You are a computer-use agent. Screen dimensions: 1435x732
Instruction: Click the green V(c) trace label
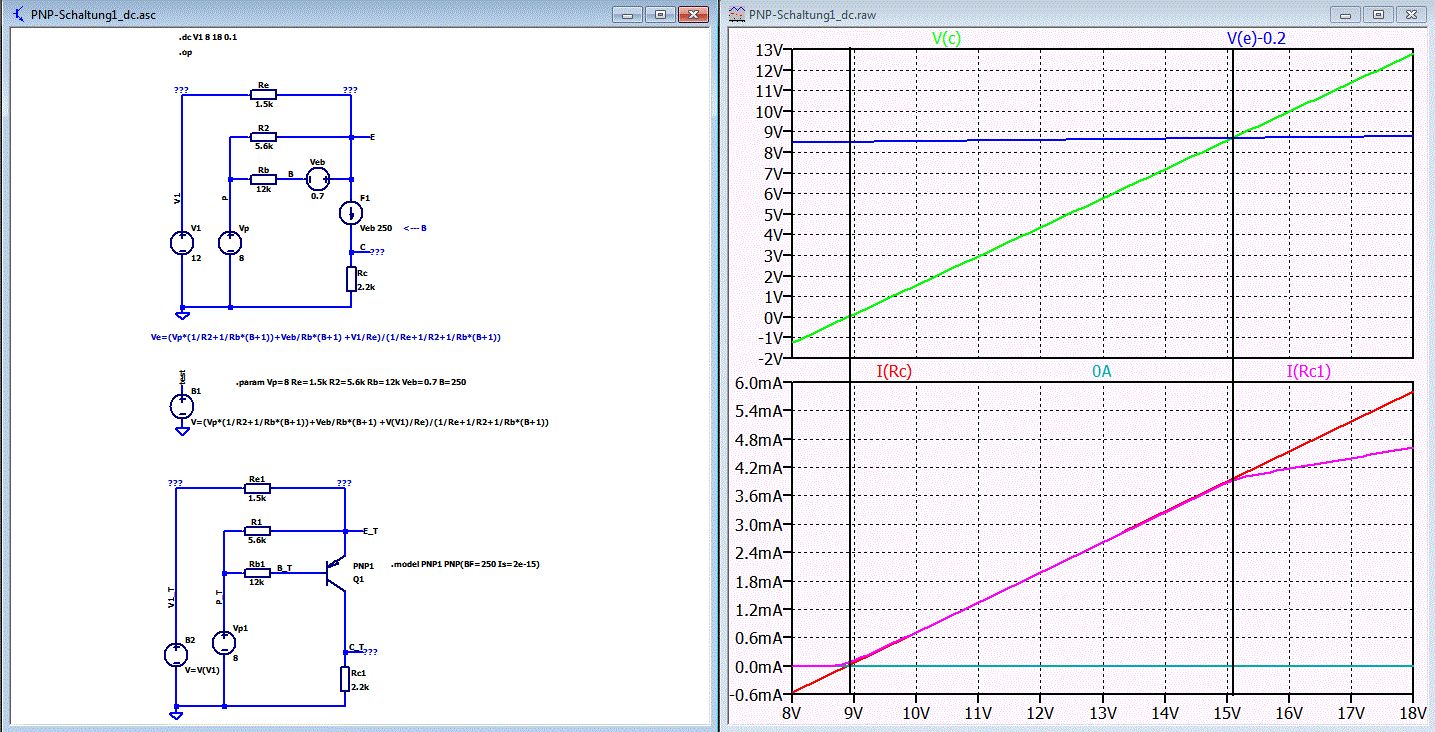tap(948, 38)
